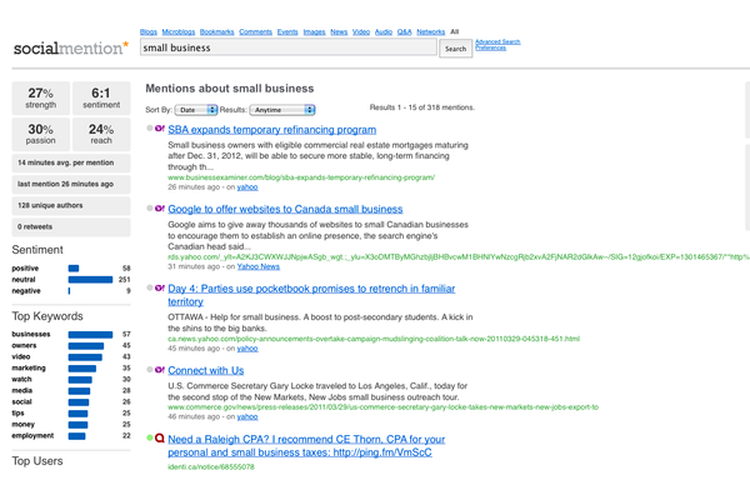Switch to the Networks search tab
The height and width of the screenshot is (500, 750).
pos(430,32)
